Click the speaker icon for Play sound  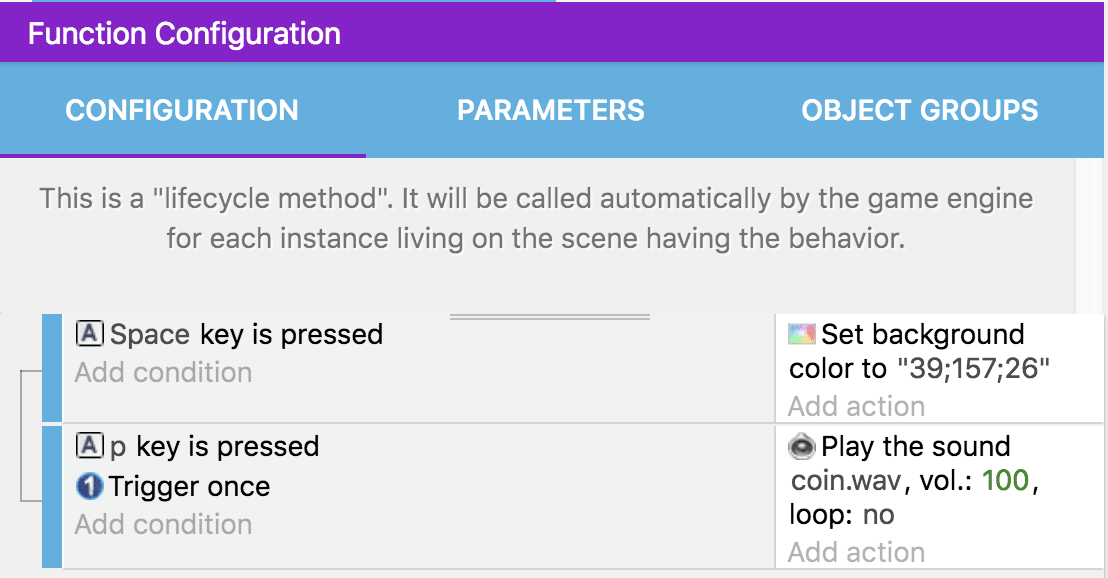[802, 446]
